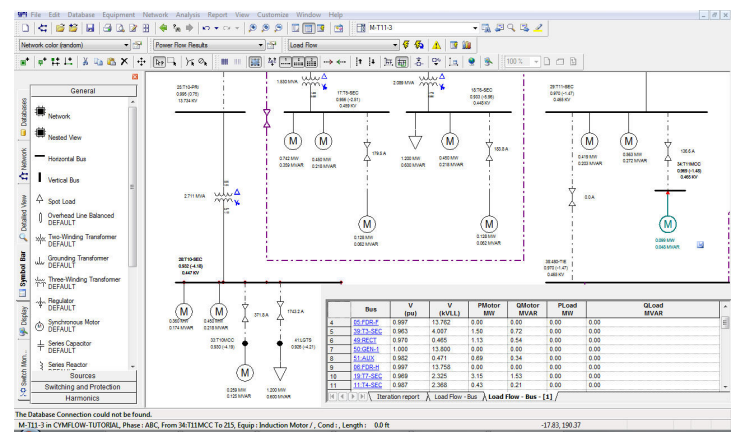Image resolution: width=745 pixels, height=441 pixels.
Task: Switch to the Iteration report tab
Action: (x=396, y=397)
